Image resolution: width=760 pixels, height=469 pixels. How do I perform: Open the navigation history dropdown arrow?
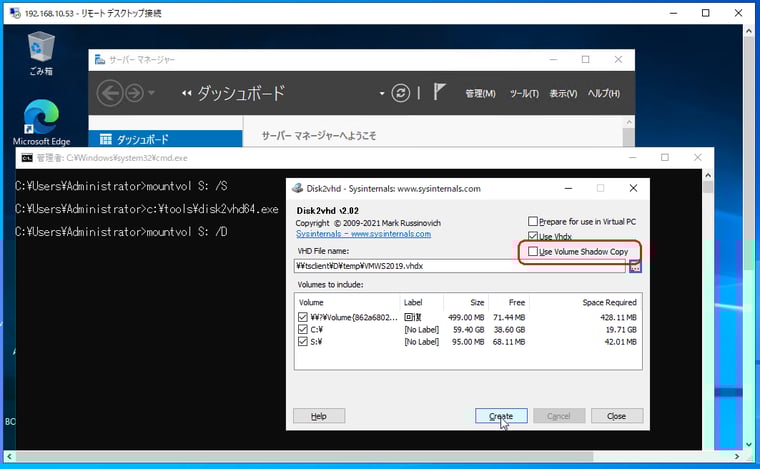(x=152, y=93)
